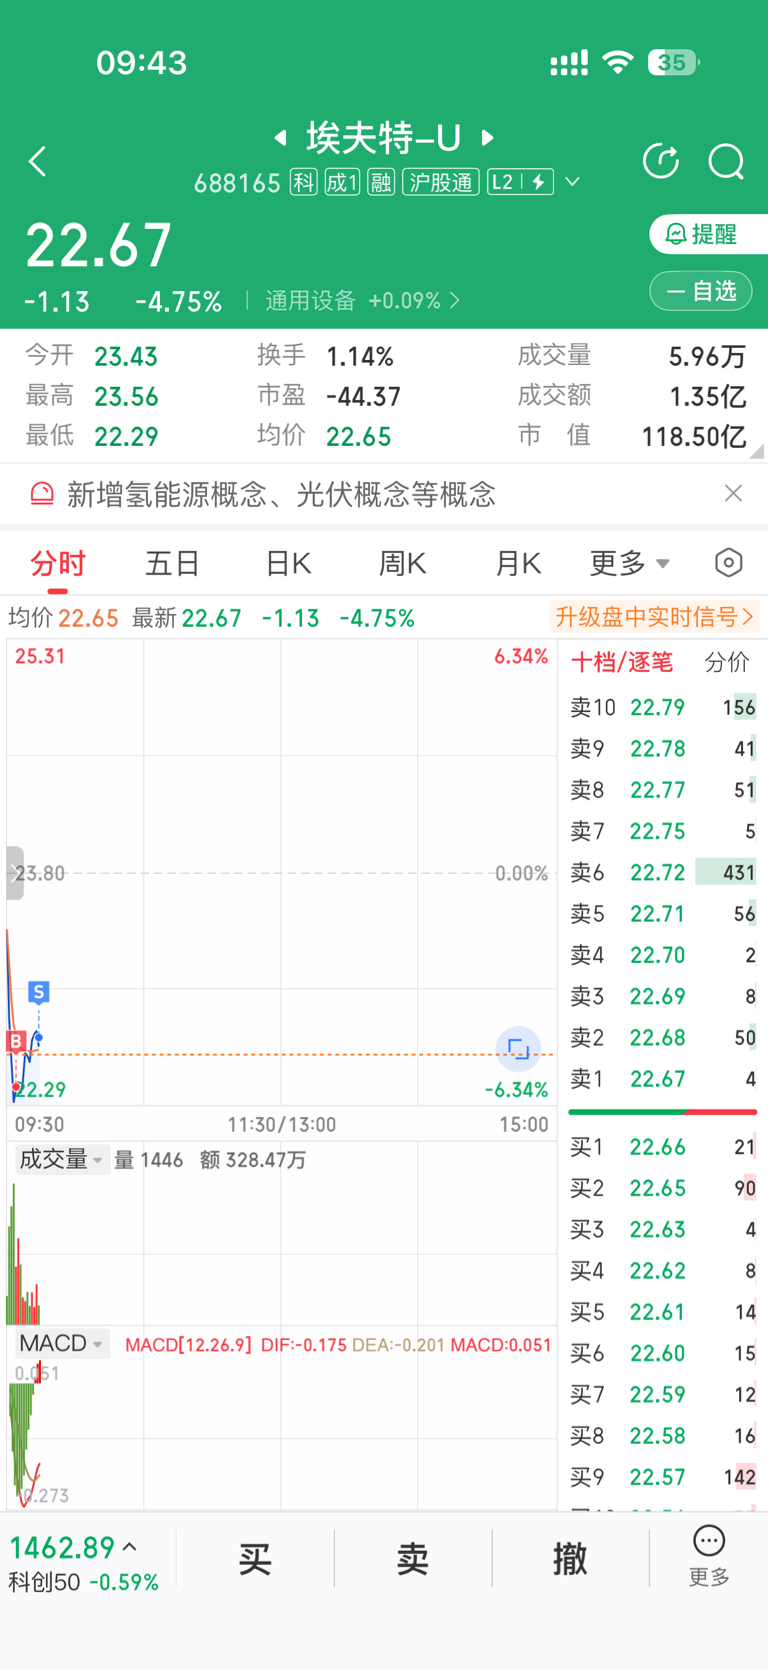
Task: Tap the 融 margin tag badge
Action: point(381,182)
